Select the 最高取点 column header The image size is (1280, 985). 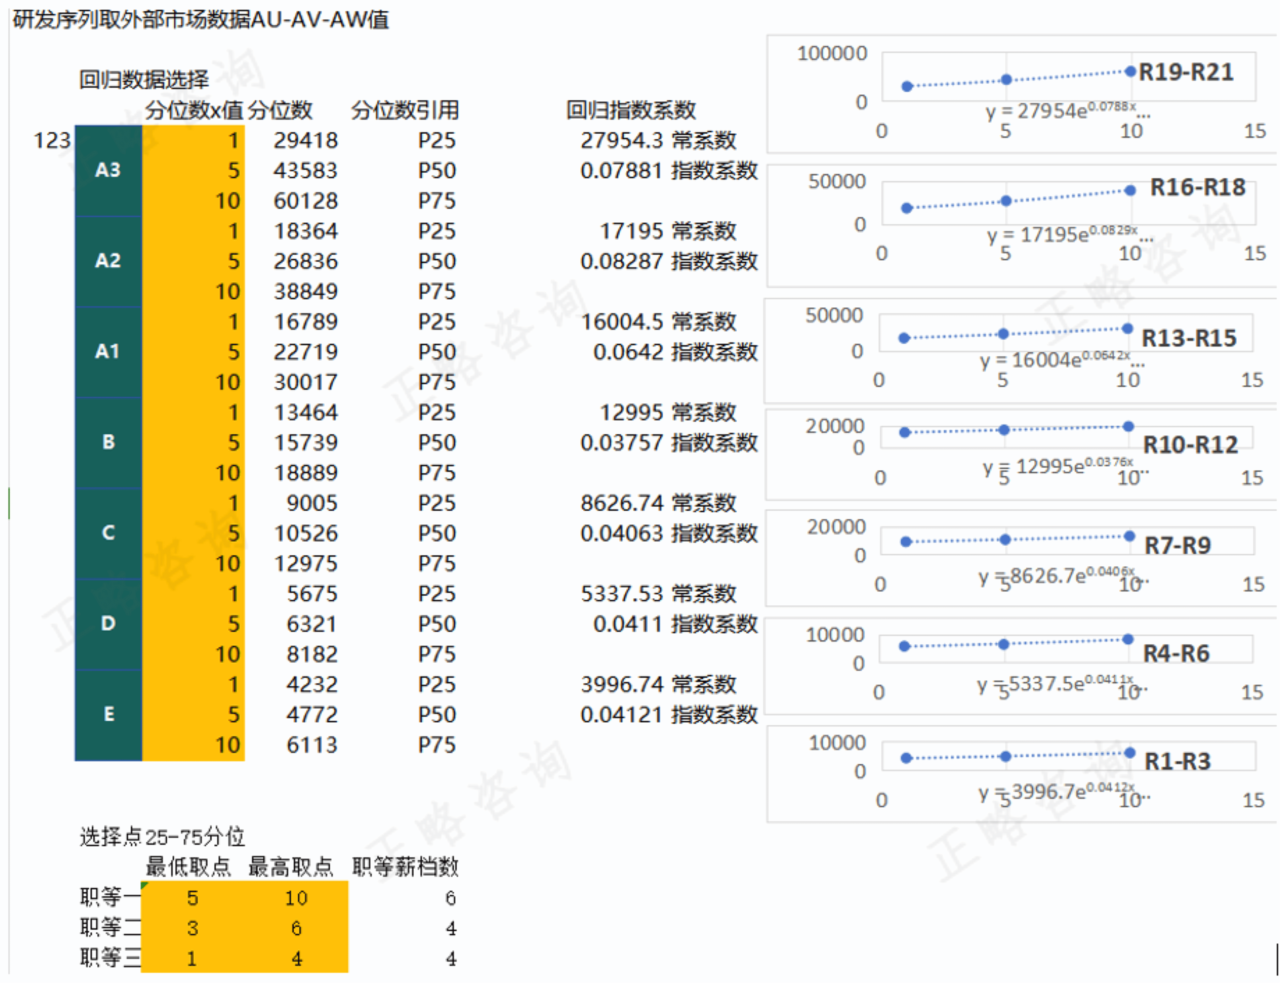click(x=291, y=867)
